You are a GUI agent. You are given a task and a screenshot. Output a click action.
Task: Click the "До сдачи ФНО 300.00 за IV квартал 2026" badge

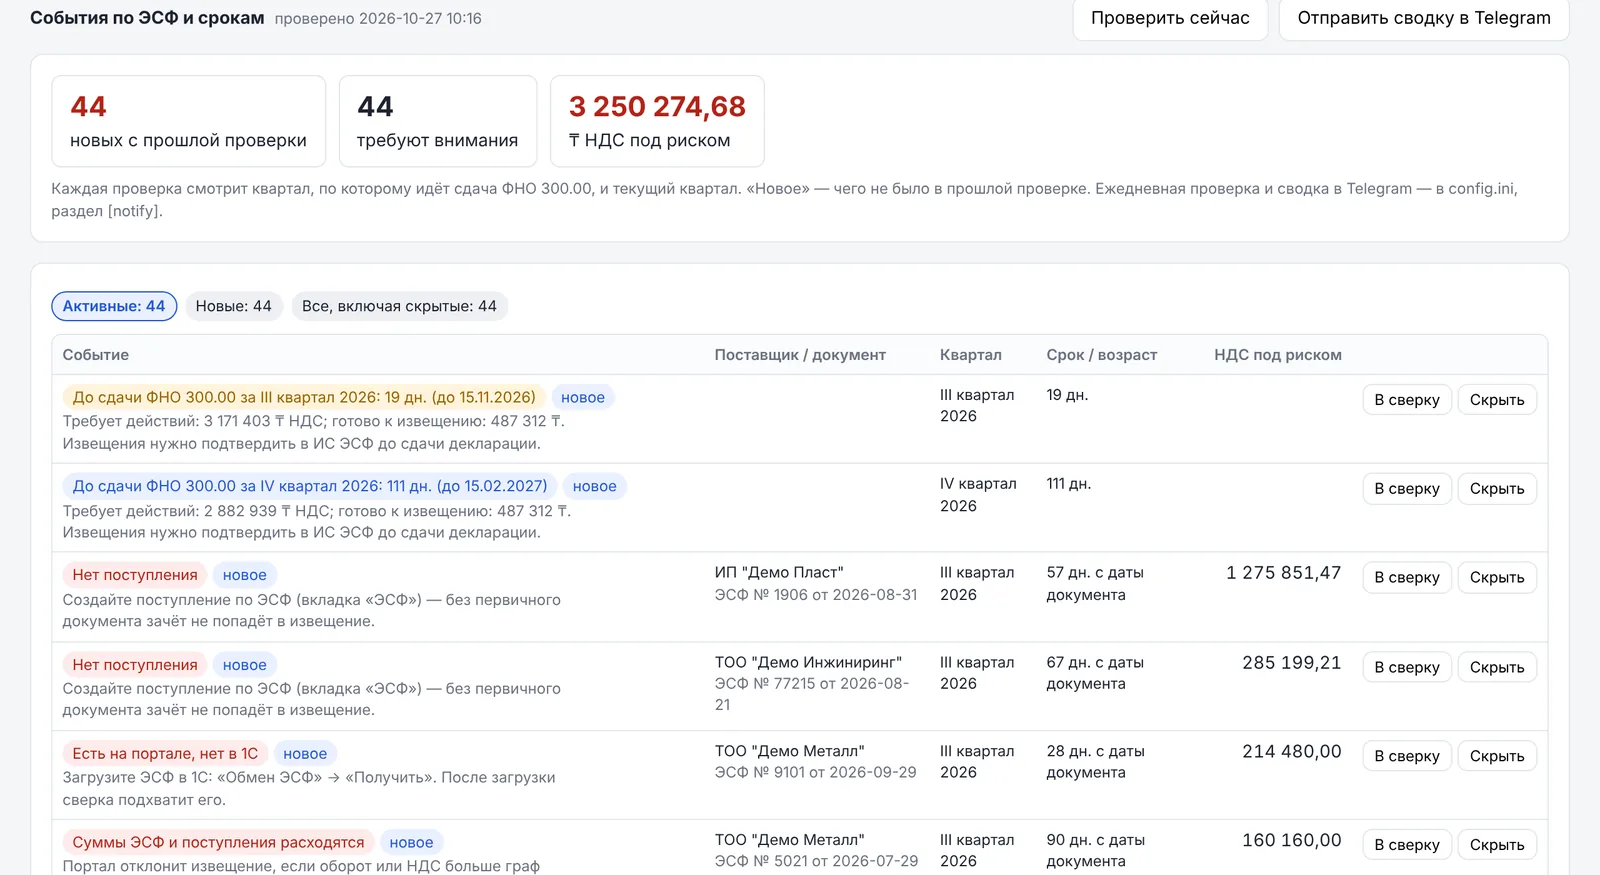[x=310, y=487]
